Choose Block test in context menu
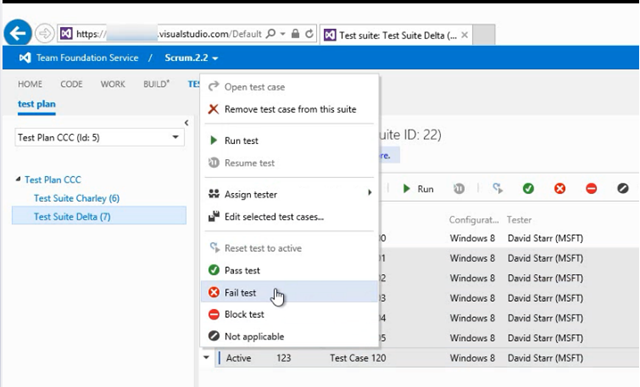Screen dimensions: 640x387 [289, 314]
